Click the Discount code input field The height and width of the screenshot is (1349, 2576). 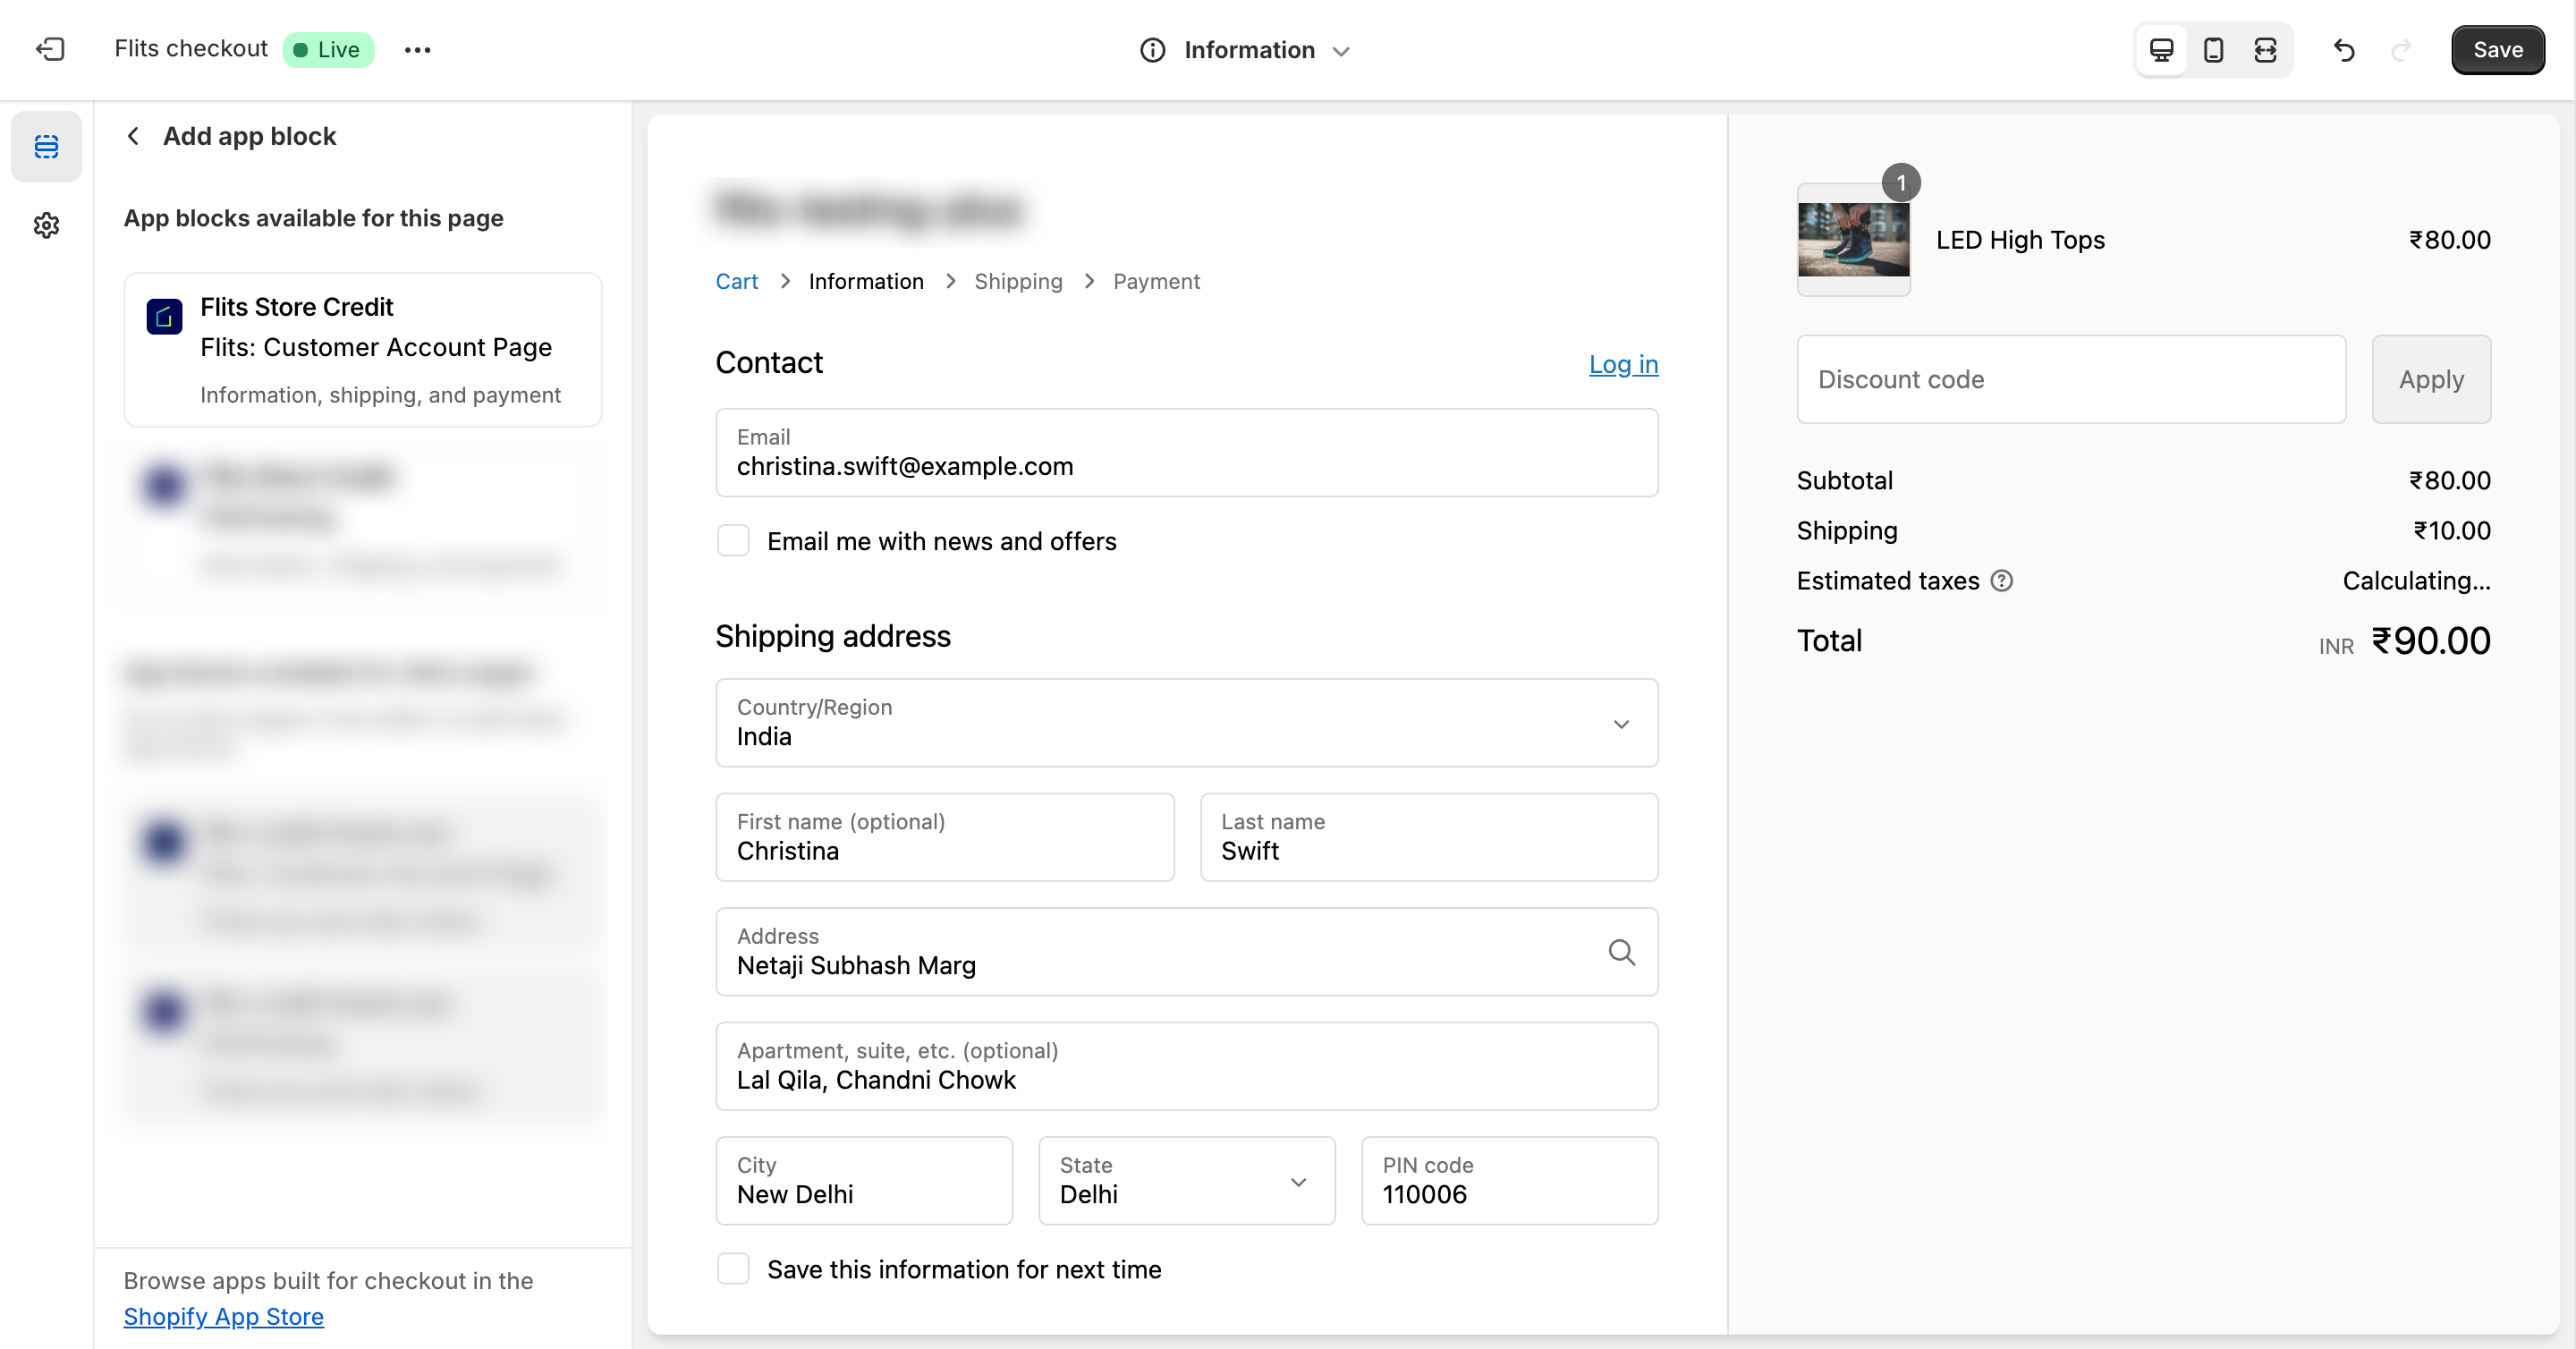tap(2070, 379)
